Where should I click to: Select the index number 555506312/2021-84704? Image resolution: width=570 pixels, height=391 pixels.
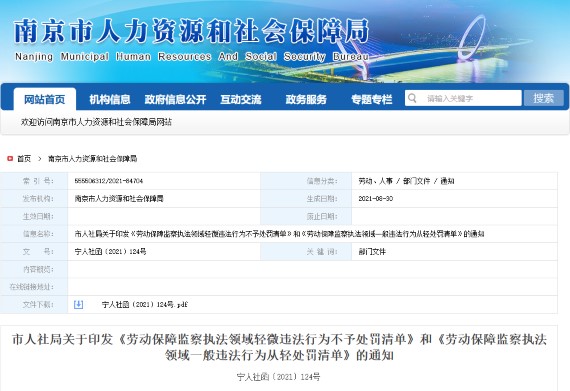109,181
